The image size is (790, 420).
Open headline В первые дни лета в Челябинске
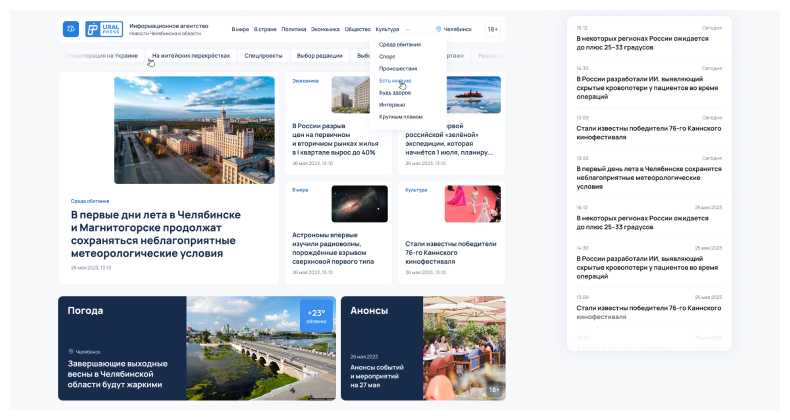pyautogui.click(x=156, y=234)
